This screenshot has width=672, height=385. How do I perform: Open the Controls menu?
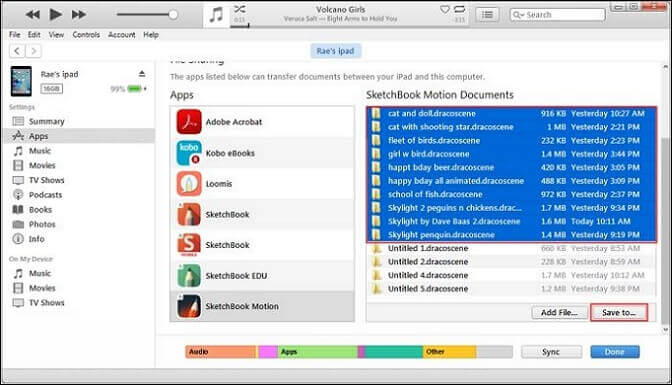coord(86,35)
